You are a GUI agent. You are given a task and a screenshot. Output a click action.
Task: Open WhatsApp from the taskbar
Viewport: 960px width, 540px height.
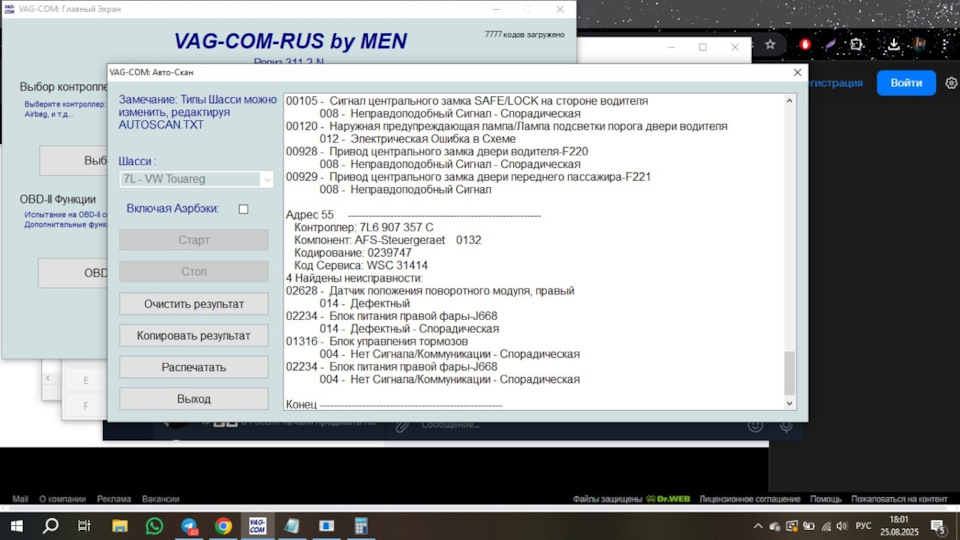coord(154,526)
